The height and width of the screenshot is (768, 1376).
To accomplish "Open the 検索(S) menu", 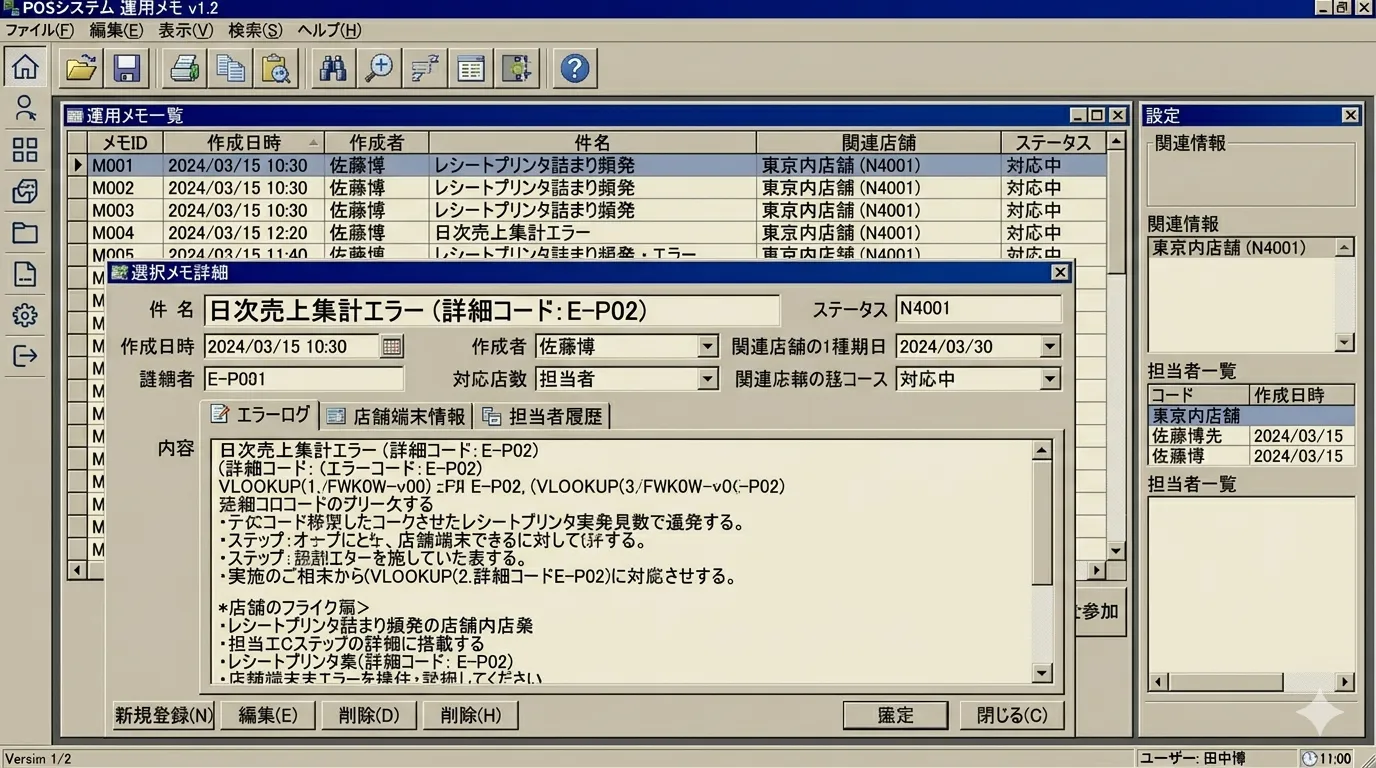I will [x=255, y=30].
